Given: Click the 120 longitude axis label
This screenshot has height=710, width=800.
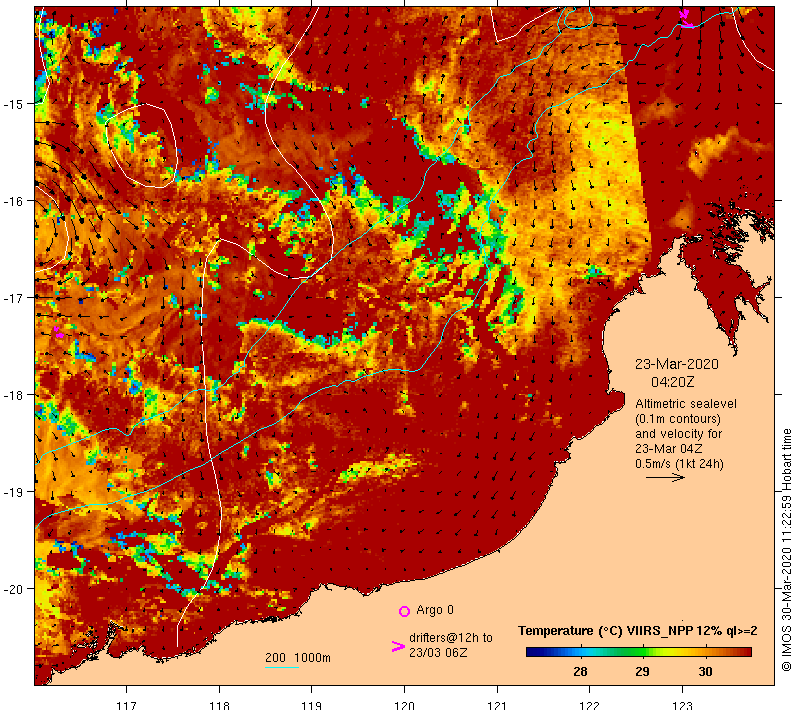Looking at the screenshot, I should point(405,705).
